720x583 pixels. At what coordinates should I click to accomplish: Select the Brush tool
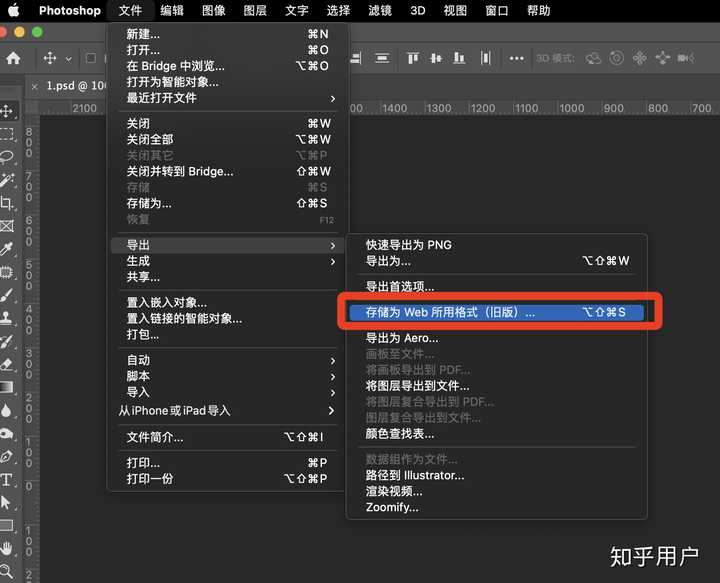point(7,295)
